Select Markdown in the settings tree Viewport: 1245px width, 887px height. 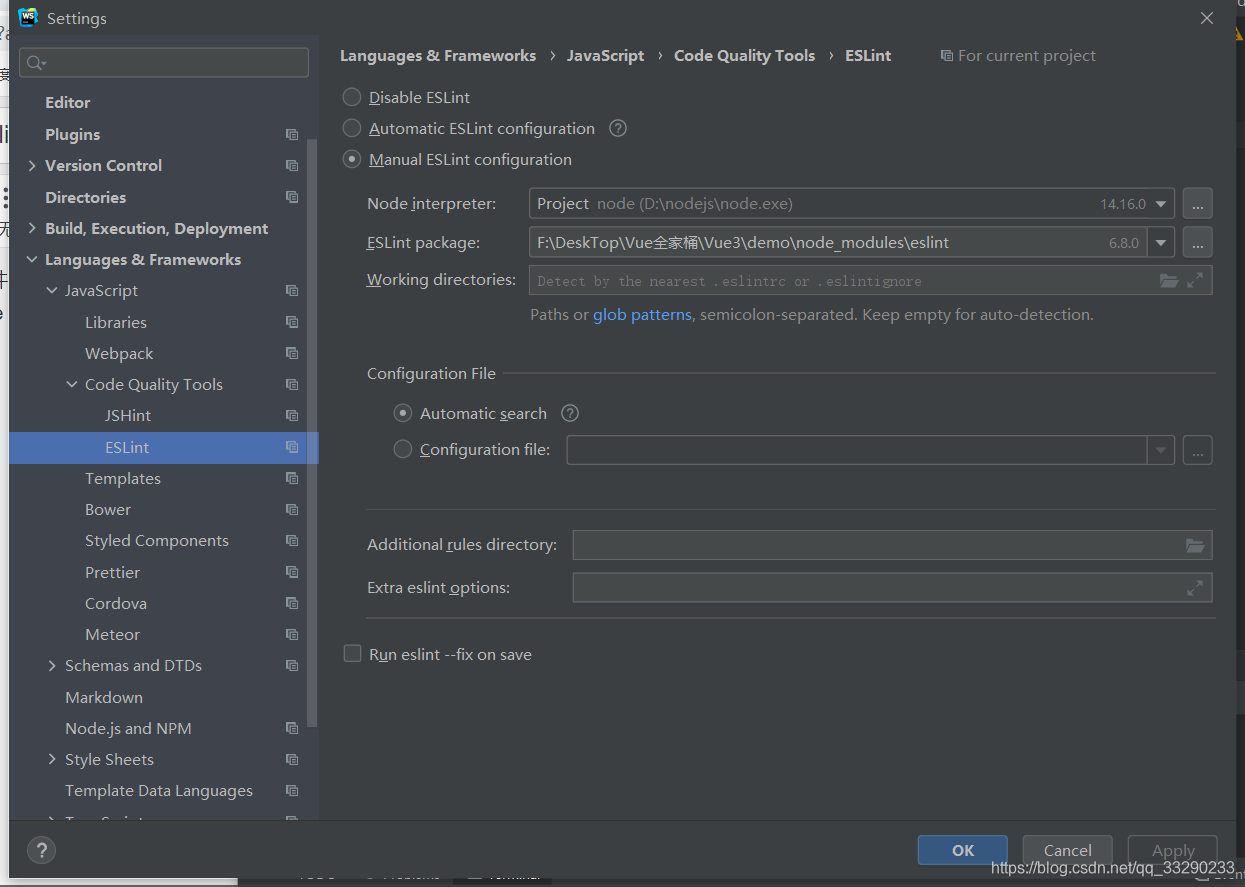pos(104,697)
